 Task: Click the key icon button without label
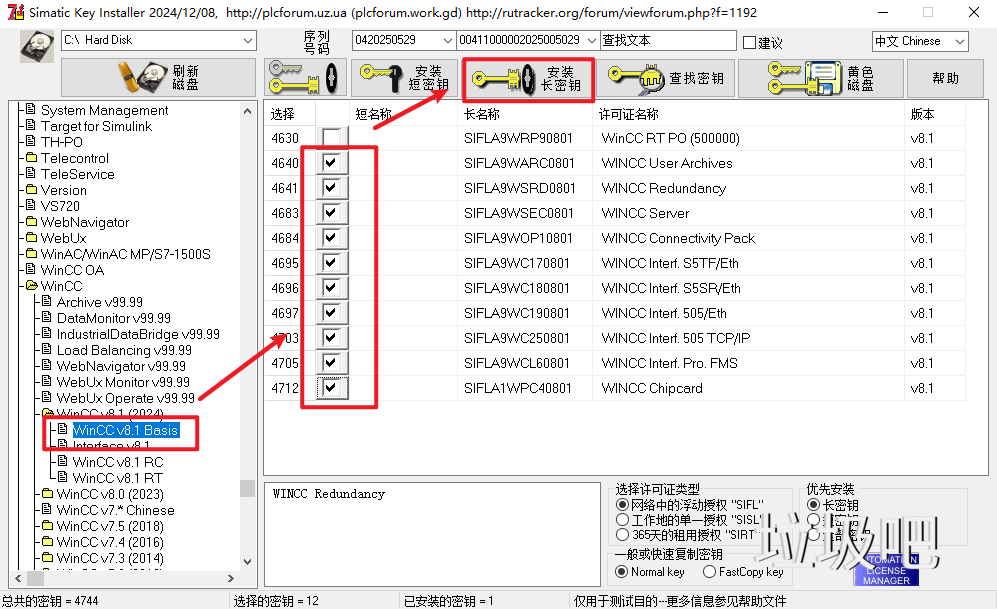305,78
